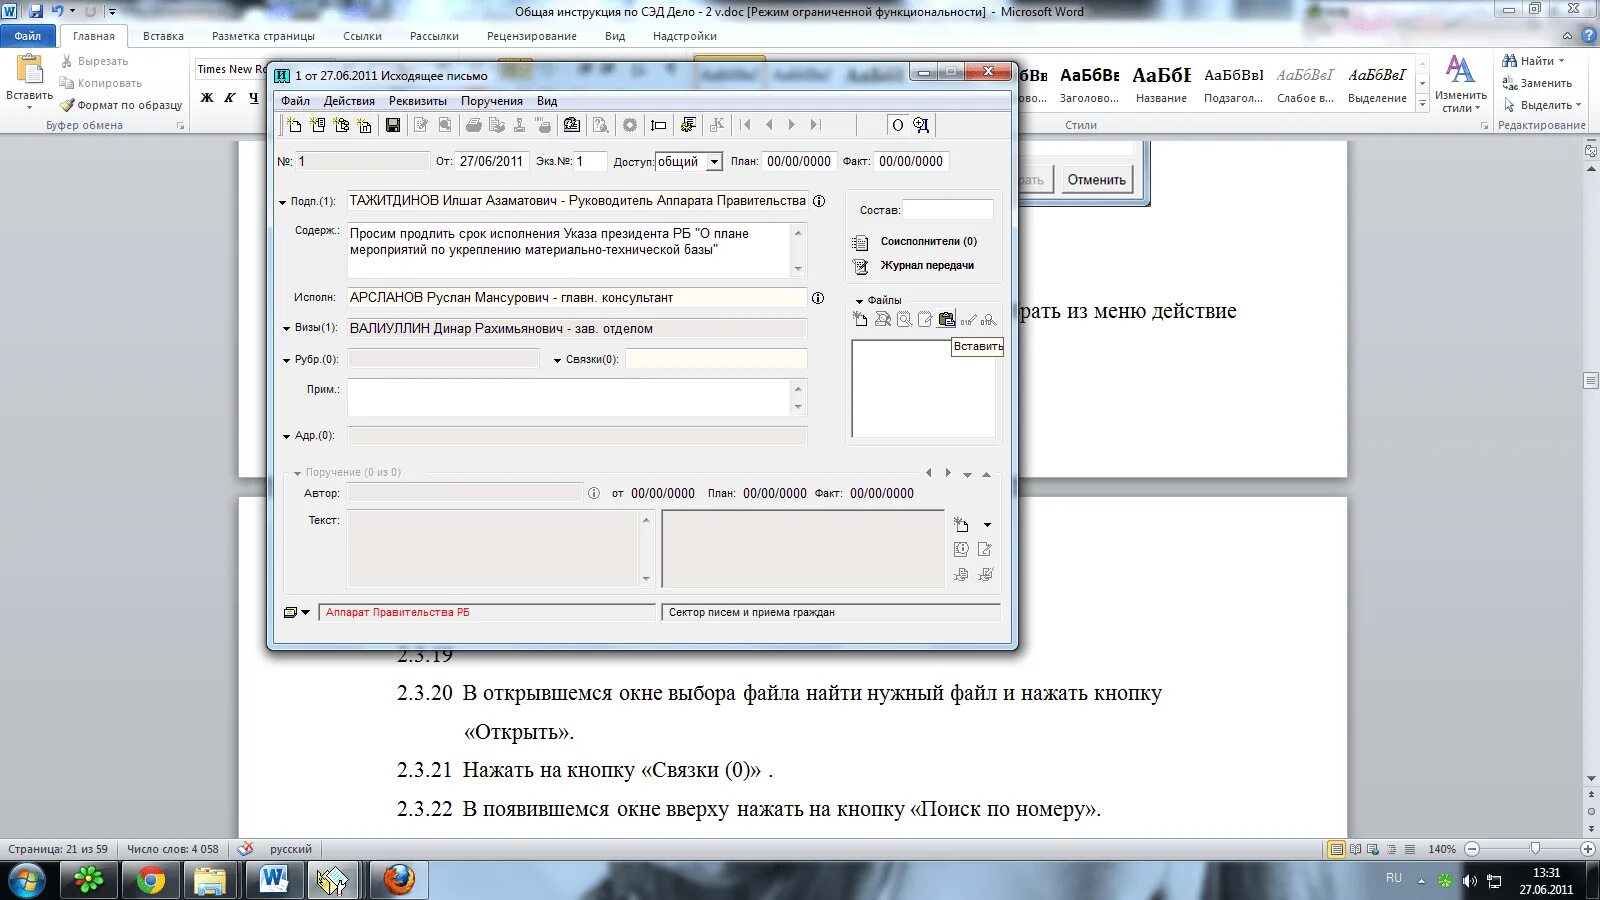The height and width of the screenshot is (900, 1600).
Task: Click the От date field showing 27/06/2011
Action: coord(492,161)
